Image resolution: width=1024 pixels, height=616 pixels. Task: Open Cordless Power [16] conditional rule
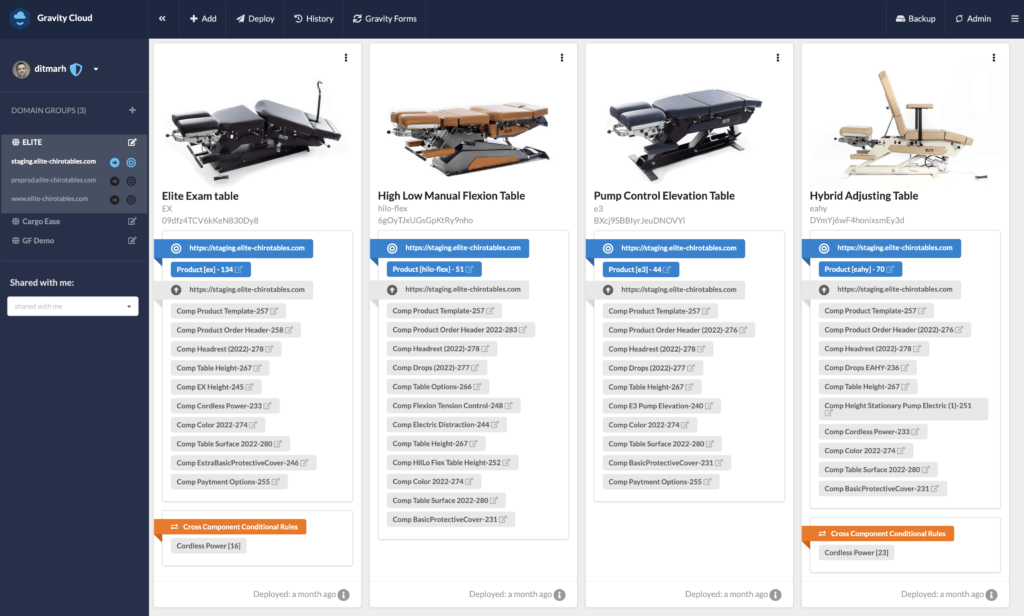click(208, 546)
